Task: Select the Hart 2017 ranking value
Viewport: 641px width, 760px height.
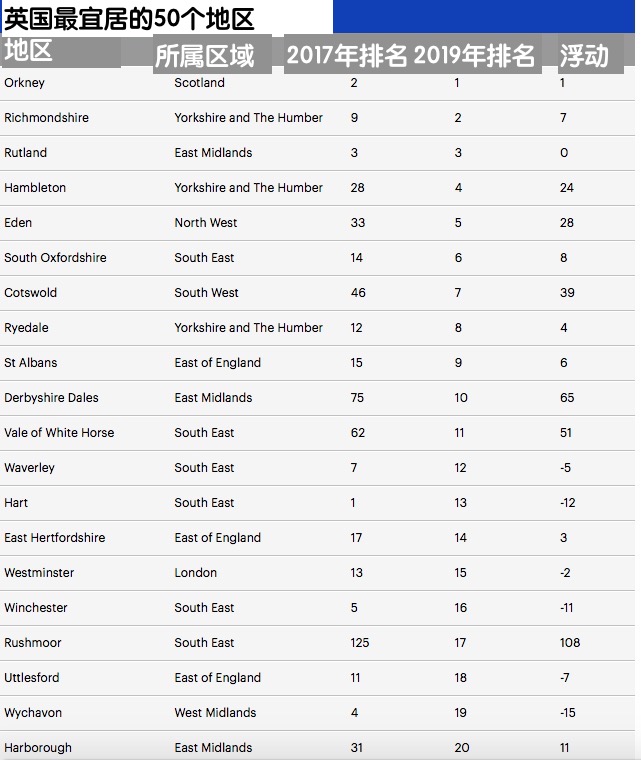Action: tap(353, 503)
